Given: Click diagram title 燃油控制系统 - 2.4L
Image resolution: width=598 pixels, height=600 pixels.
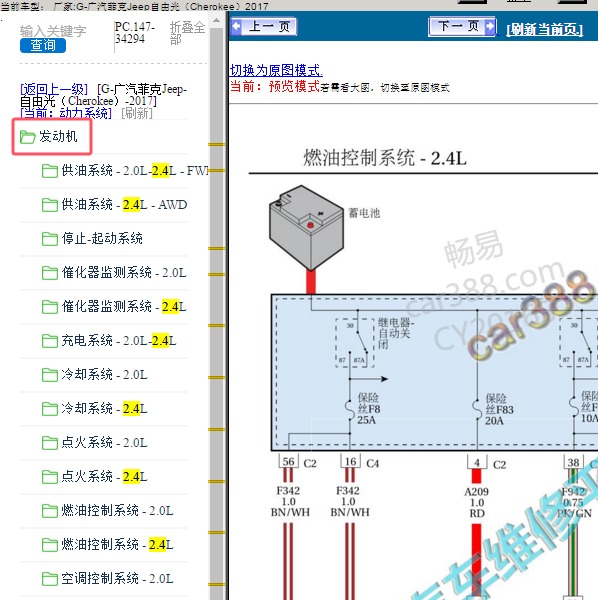Looking at the screenshot, I should click(385, 158).
